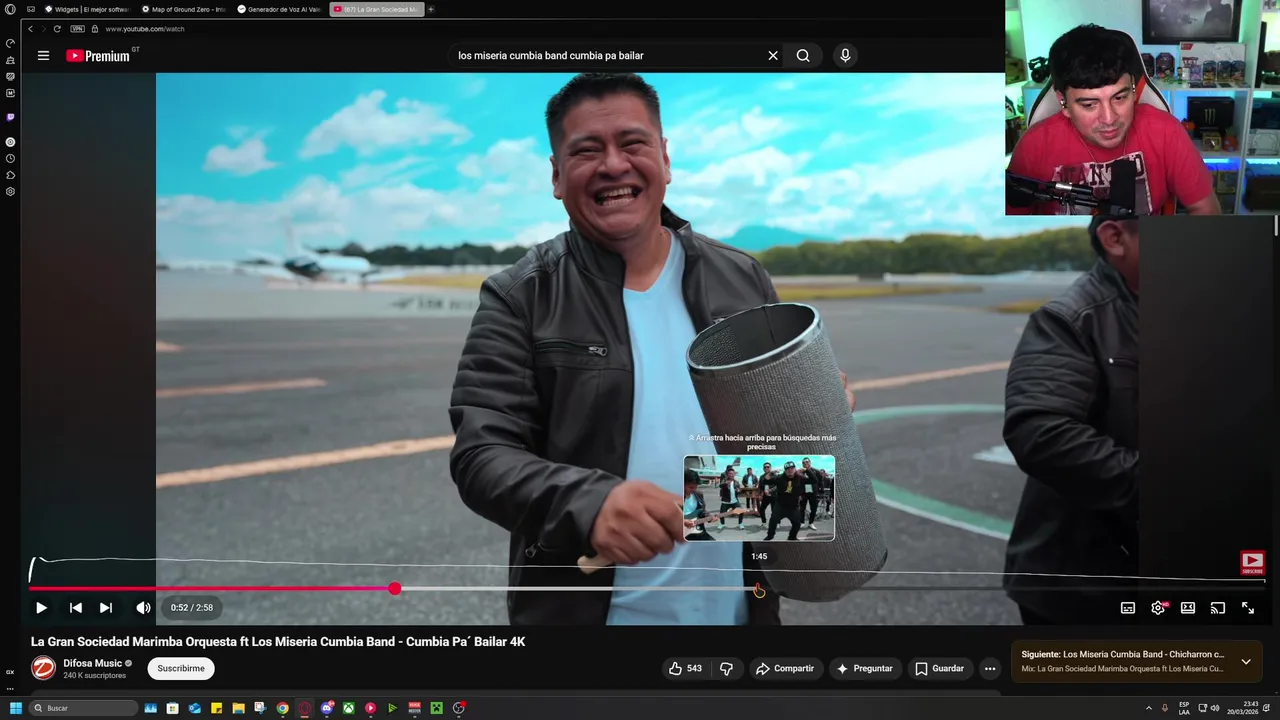
Task: Open the Opera GX menu logo
Action: [x=10, y=9]
